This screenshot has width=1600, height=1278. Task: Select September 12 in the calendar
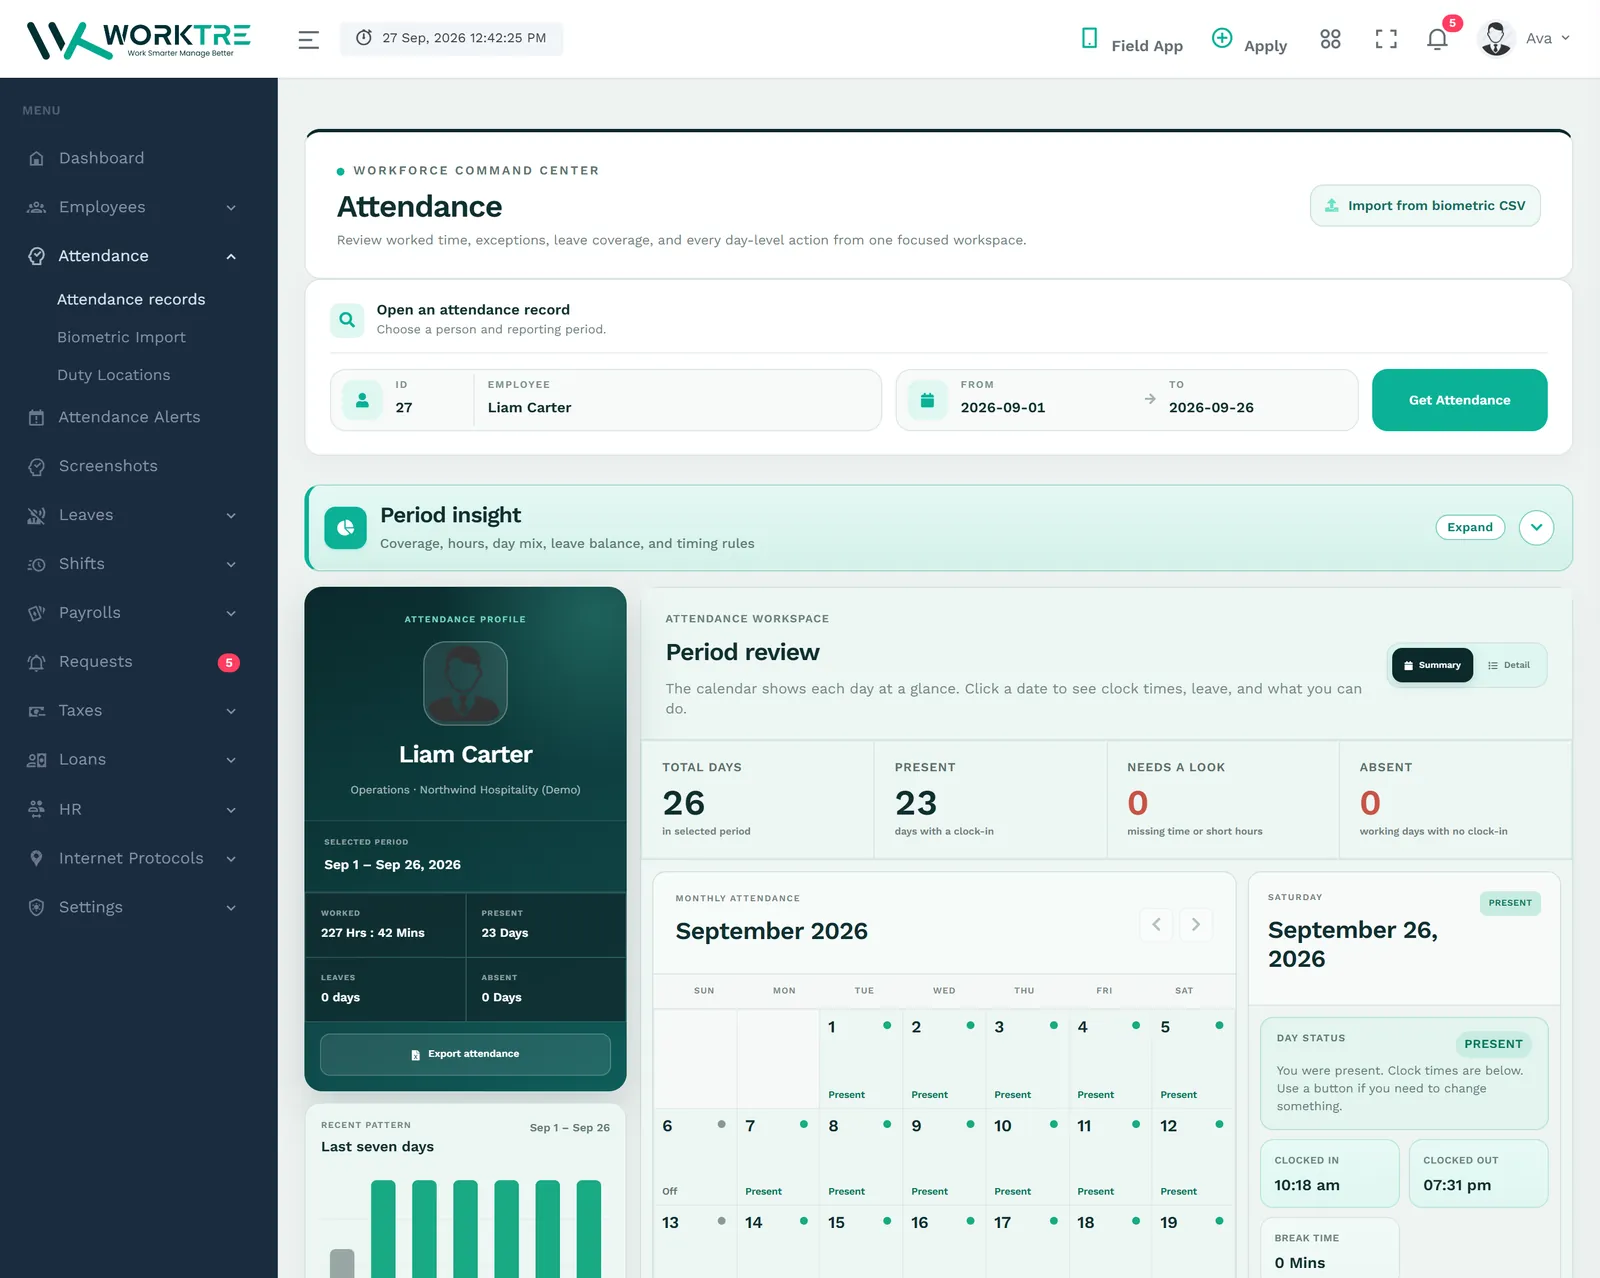[x=1193, y=1158]
